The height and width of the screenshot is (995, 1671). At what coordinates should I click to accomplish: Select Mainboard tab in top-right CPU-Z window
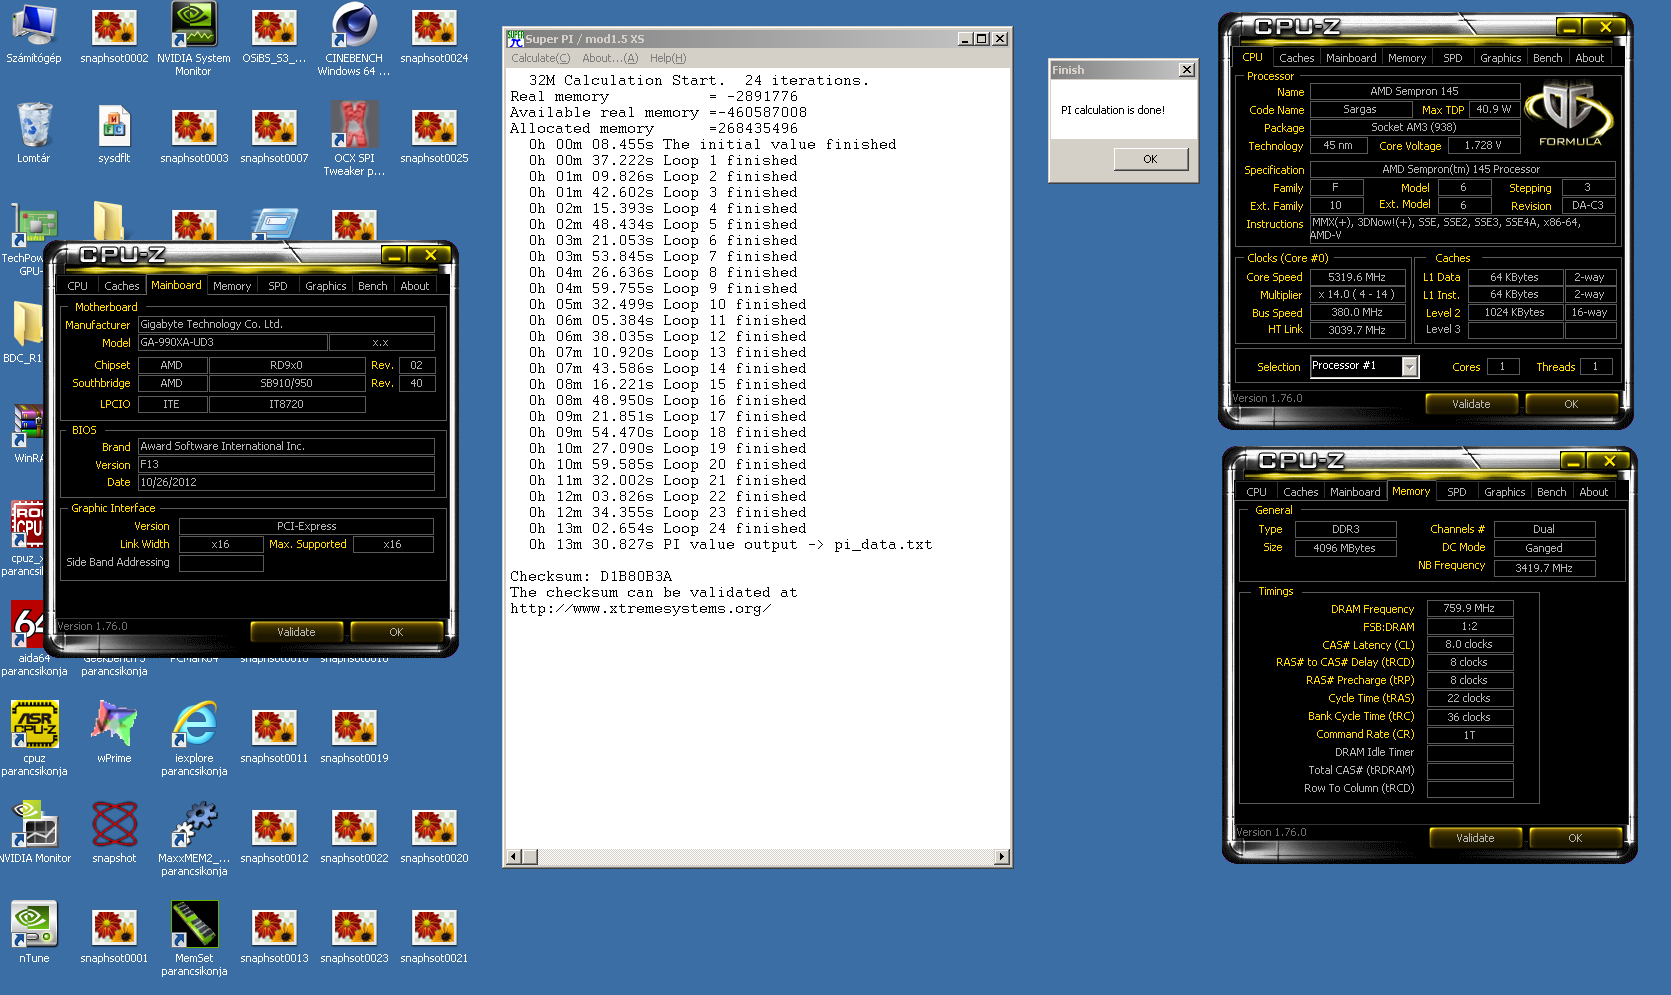tap(1351, 58)
